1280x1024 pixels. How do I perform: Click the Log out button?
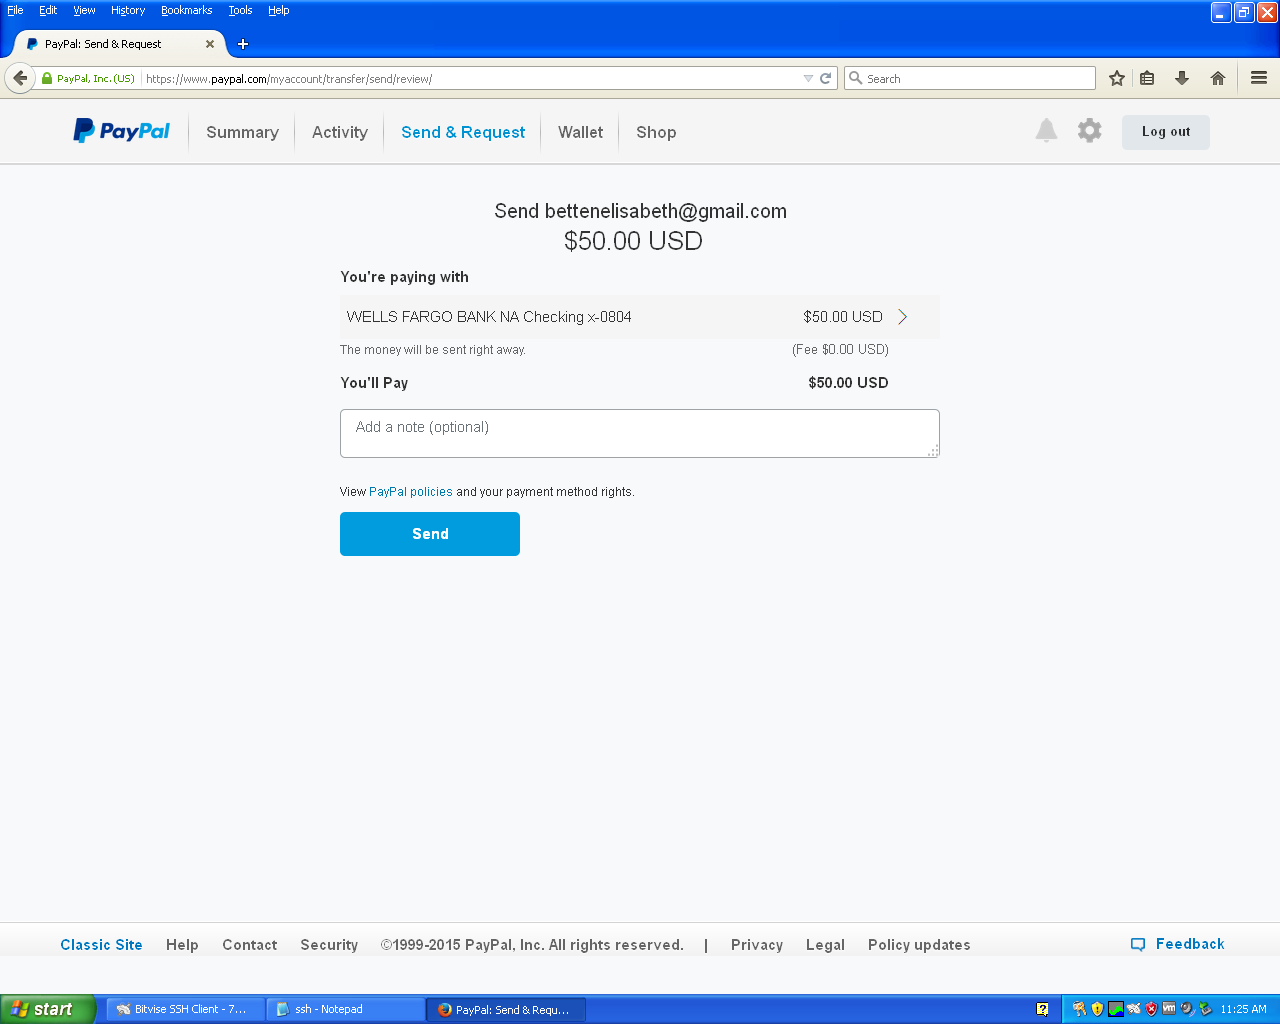click(1166, 132)
